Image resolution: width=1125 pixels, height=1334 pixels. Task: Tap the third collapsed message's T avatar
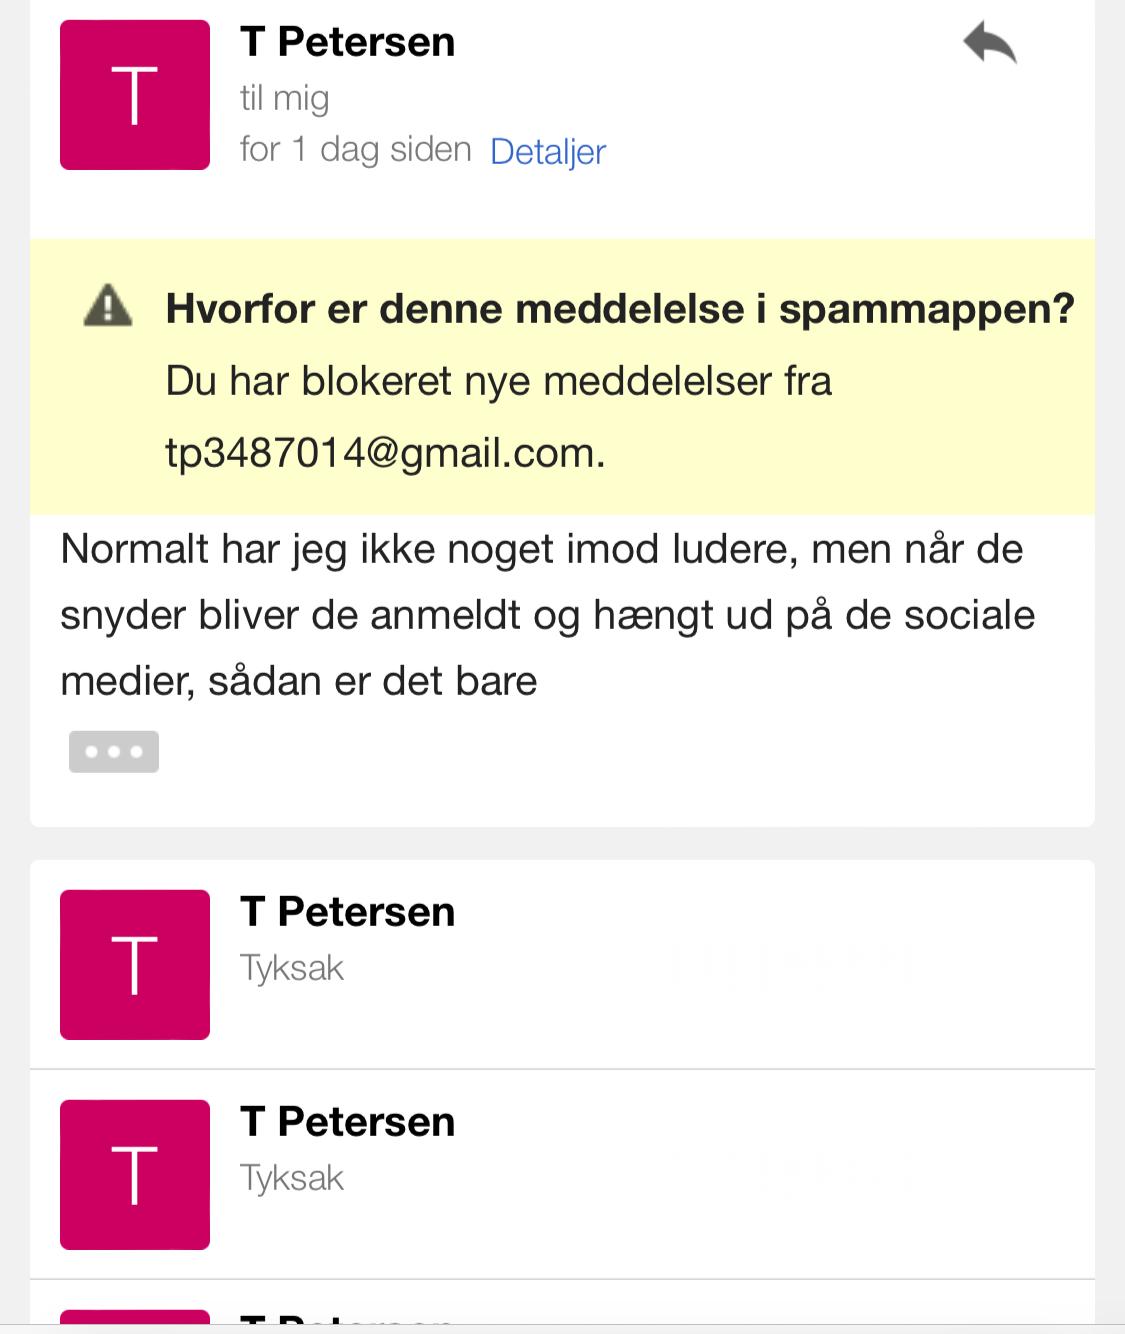click(135, 1175)
